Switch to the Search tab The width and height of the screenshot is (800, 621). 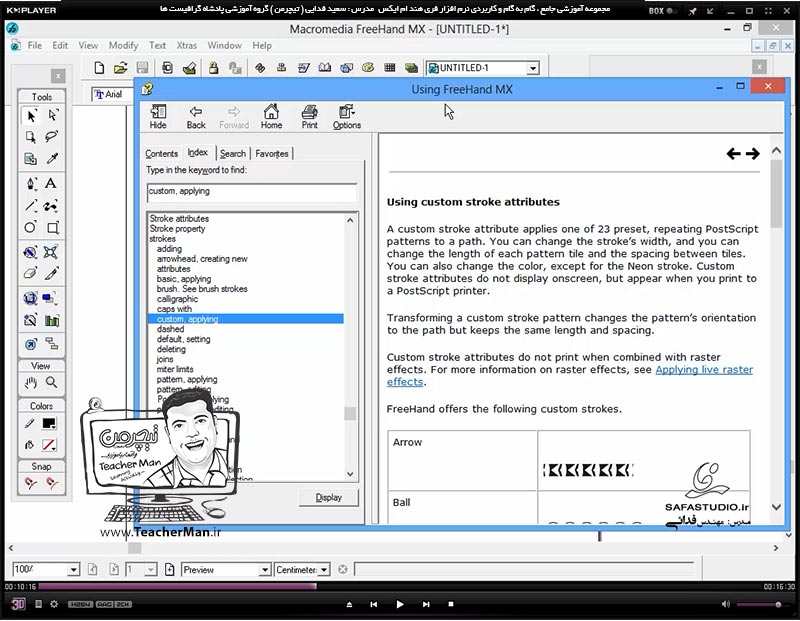coord(233,154)
